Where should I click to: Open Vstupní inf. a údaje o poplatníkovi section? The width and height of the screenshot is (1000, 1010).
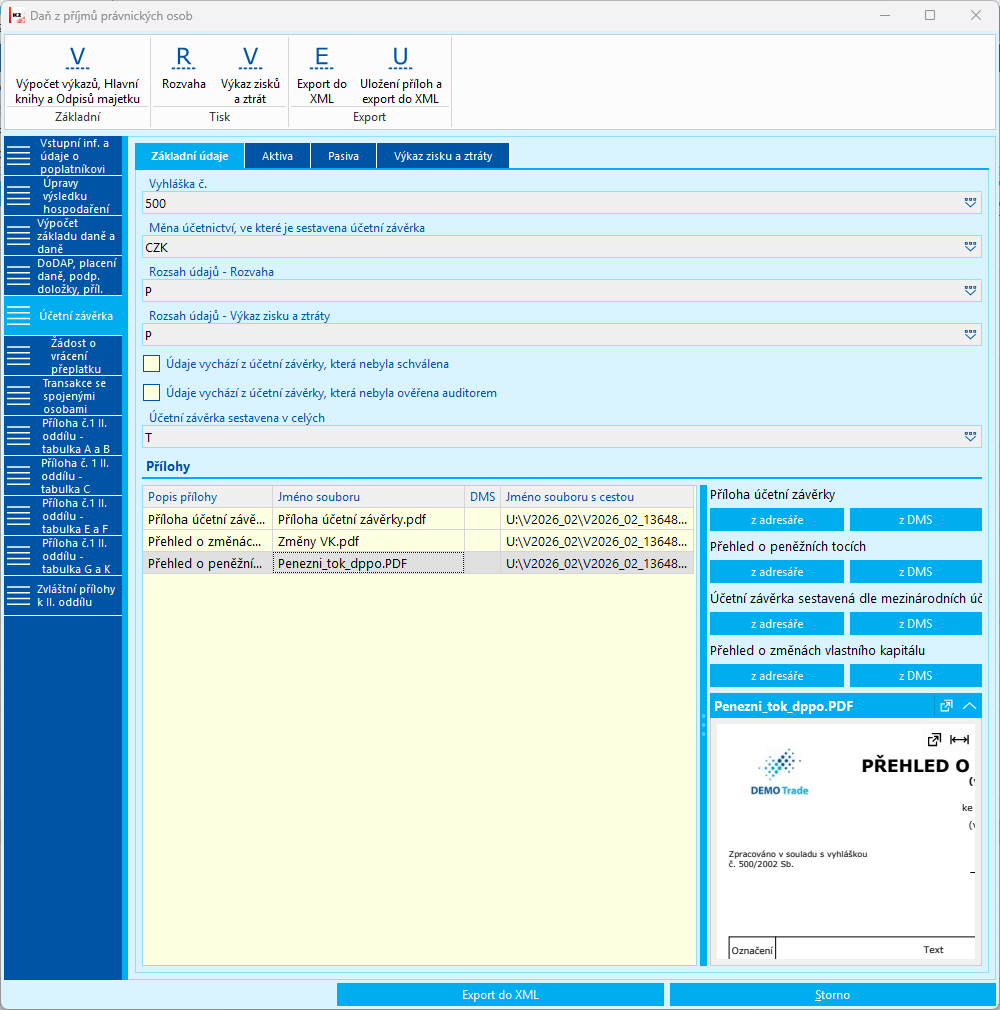(63, 156)
